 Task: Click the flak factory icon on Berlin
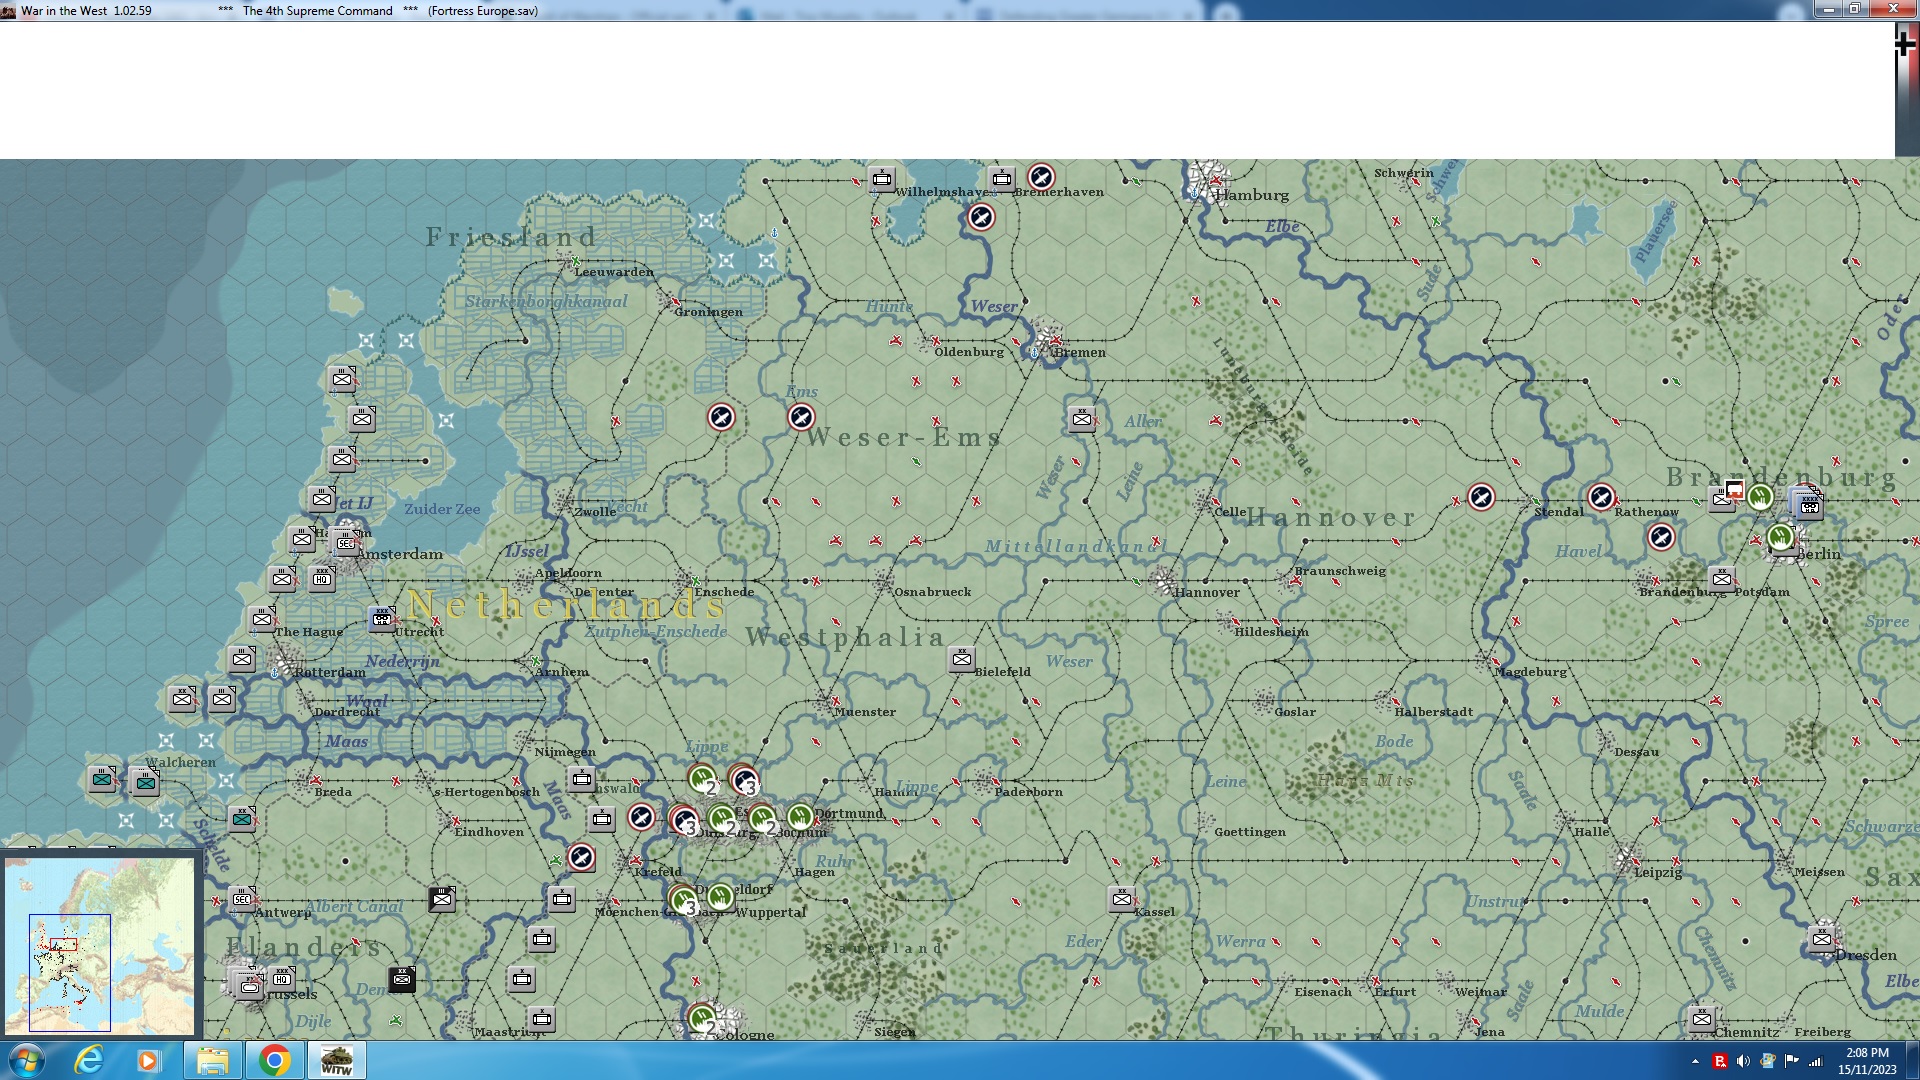tap(1780, 537)
